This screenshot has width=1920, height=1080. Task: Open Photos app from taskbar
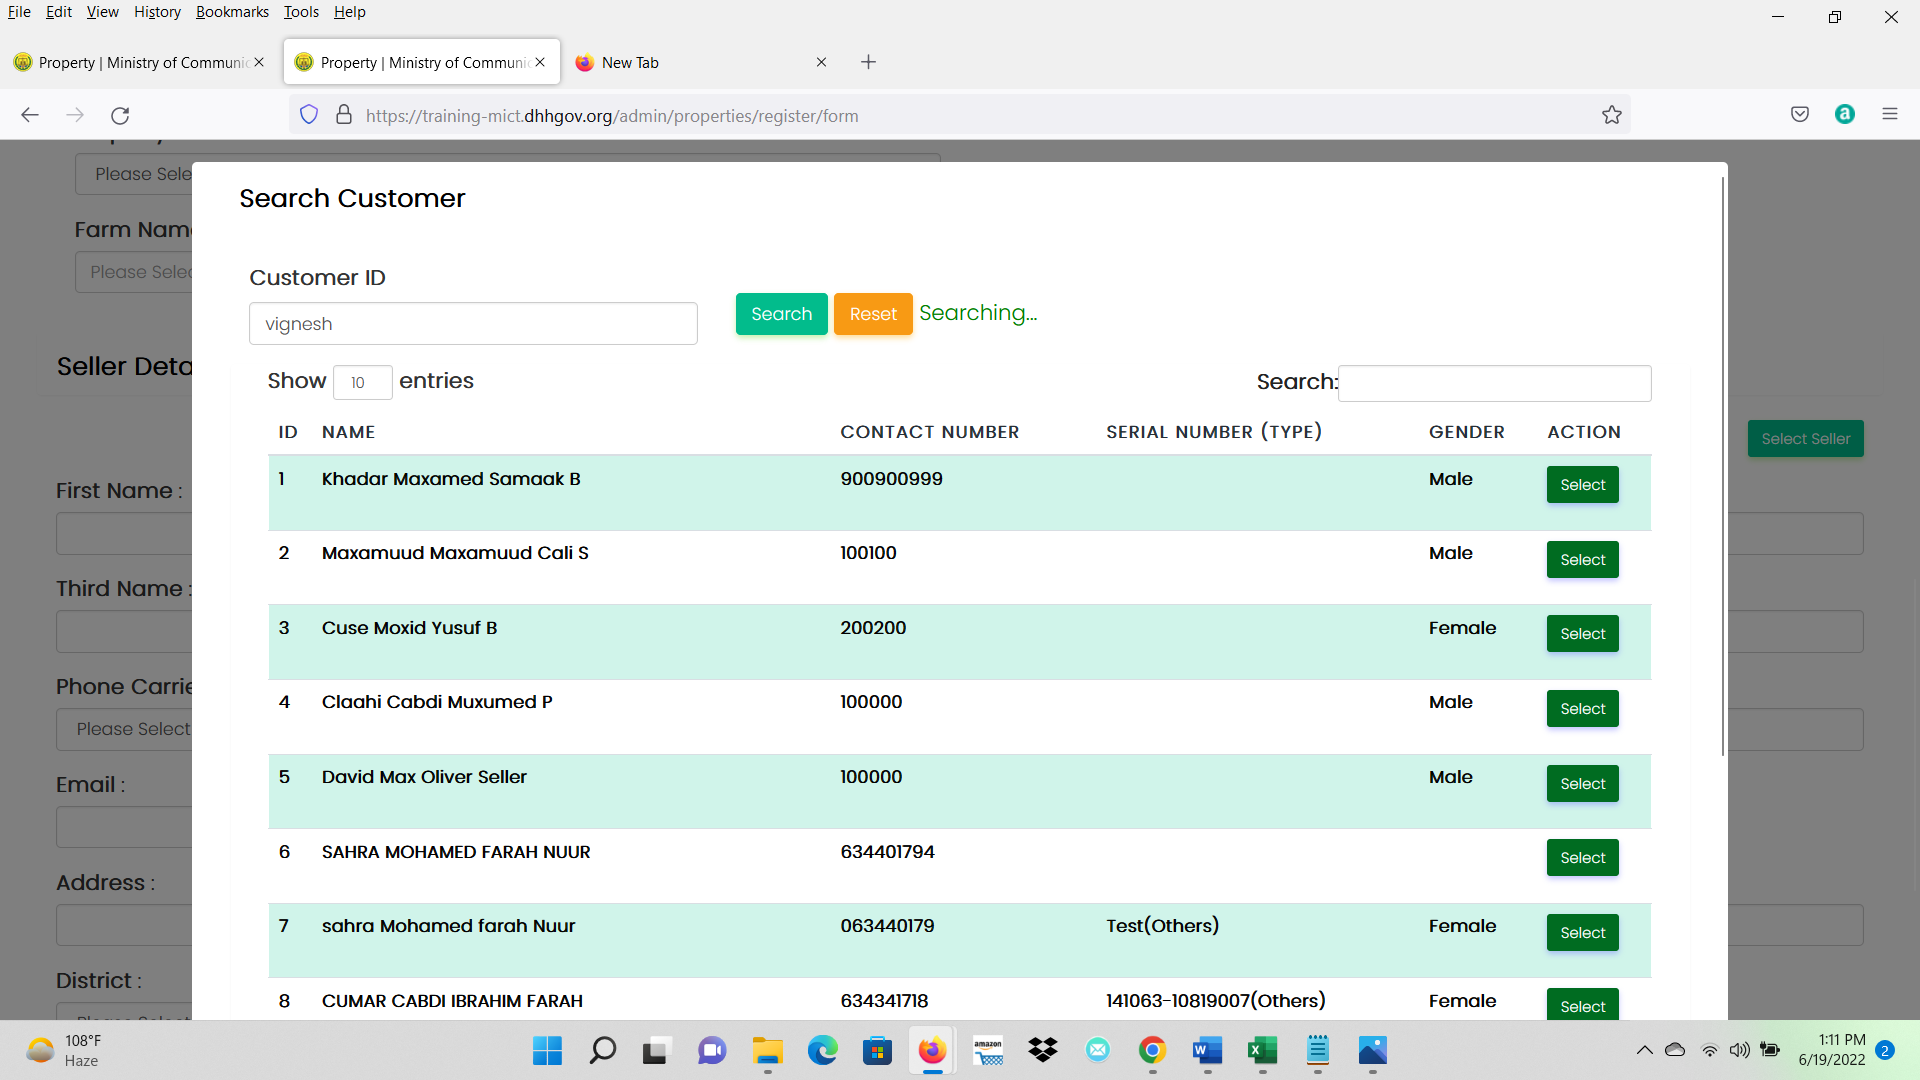tap(1373, 1050)
